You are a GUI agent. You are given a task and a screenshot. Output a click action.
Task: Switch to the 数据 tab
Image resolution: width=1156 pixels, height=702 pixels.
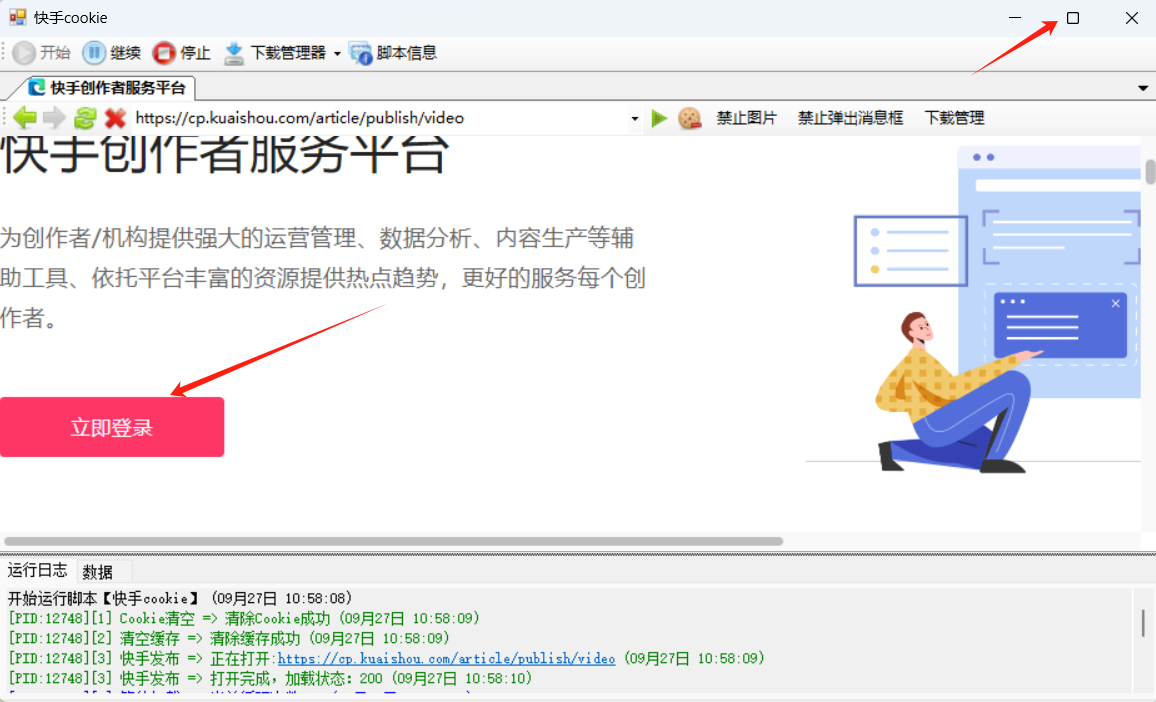point(98,572)
